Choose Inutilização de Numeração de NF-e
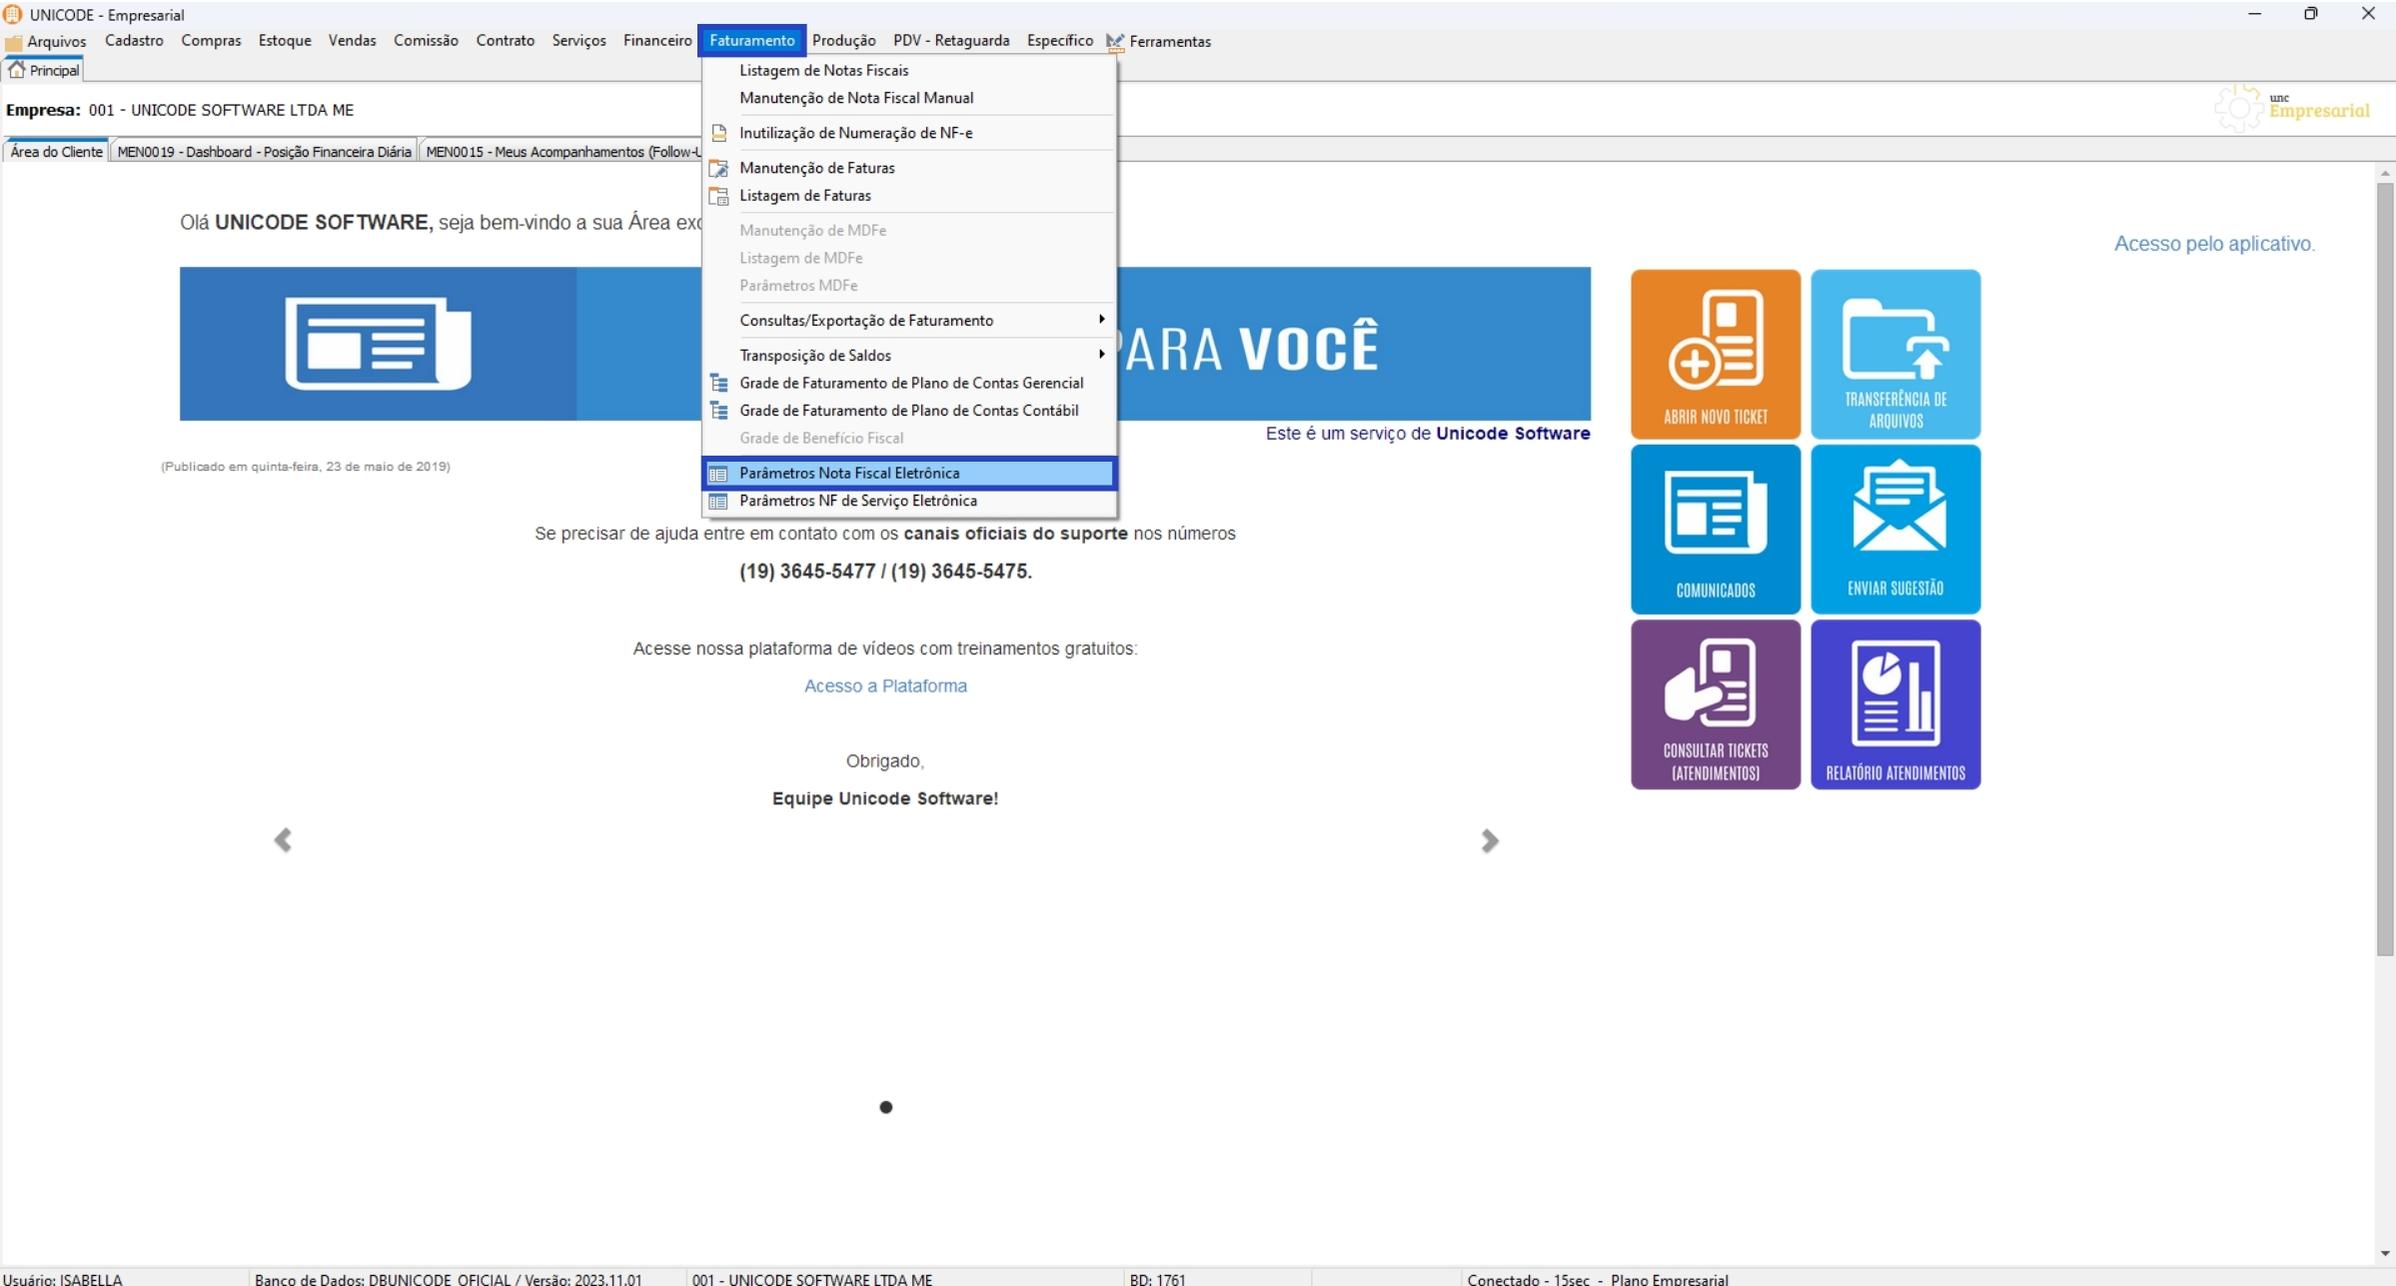This screenshot has width=2396, height=1286. [855, 133]
